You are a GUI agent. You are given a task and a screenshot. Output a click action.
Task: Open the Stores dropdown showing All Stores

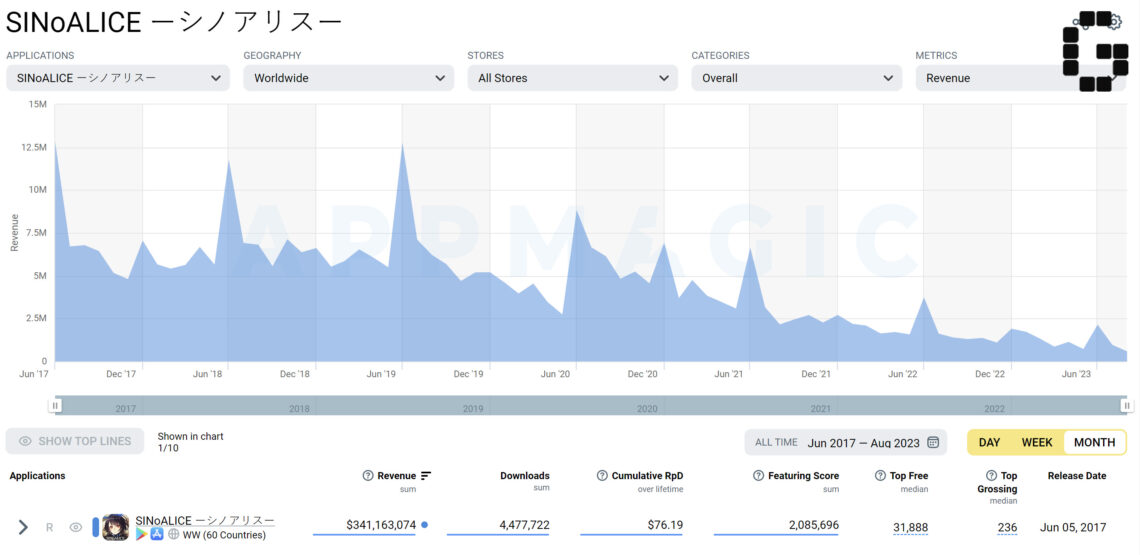click(x=573, y=78)
